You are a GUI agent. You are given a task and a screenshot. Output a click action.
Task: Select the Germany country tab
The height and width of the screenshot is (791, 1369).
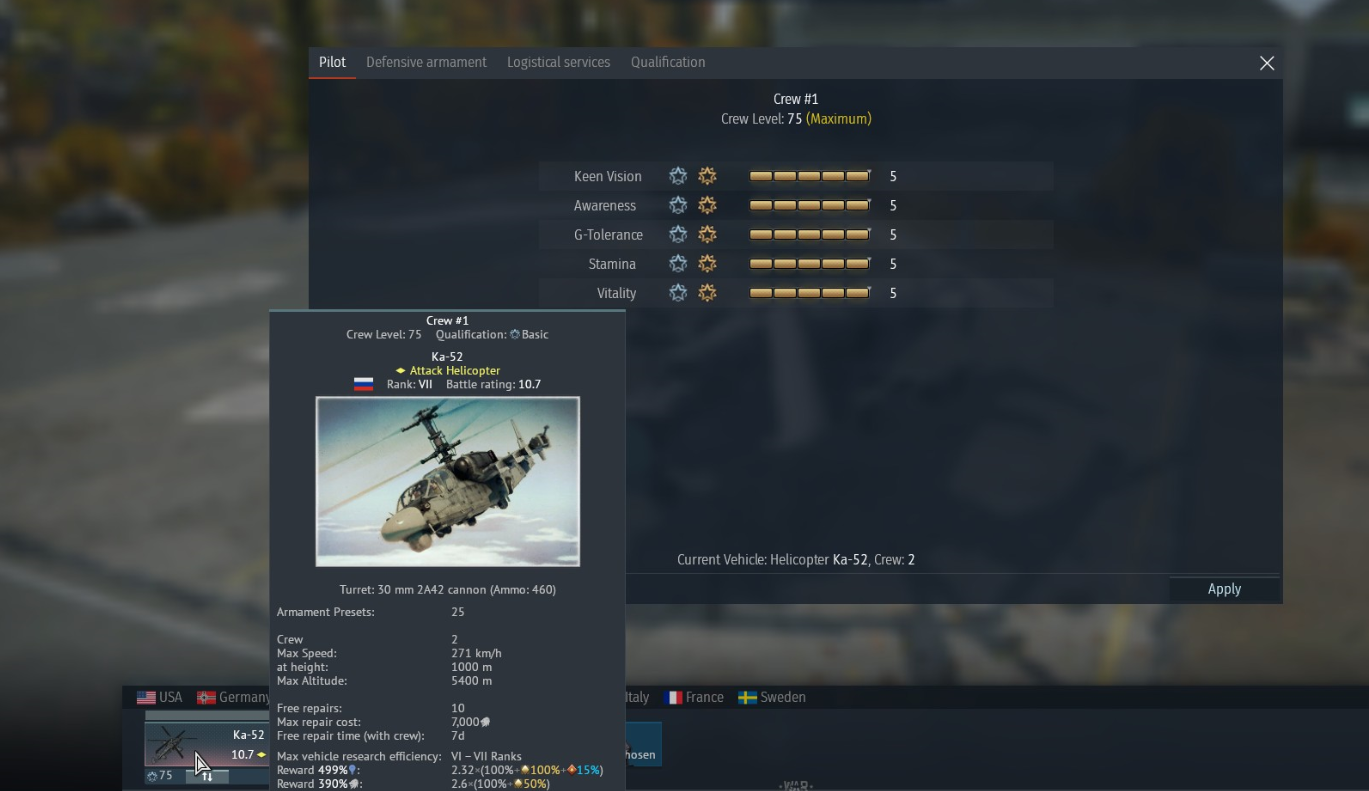point(233,697)
